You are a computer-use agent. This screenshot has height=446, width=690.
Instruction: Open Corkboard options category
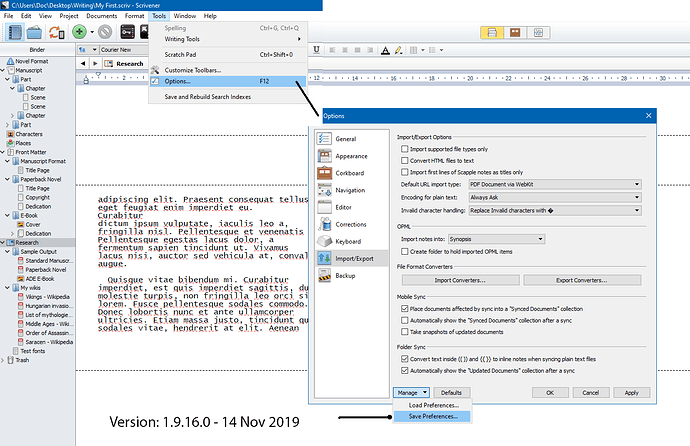(x=352, y=173)
